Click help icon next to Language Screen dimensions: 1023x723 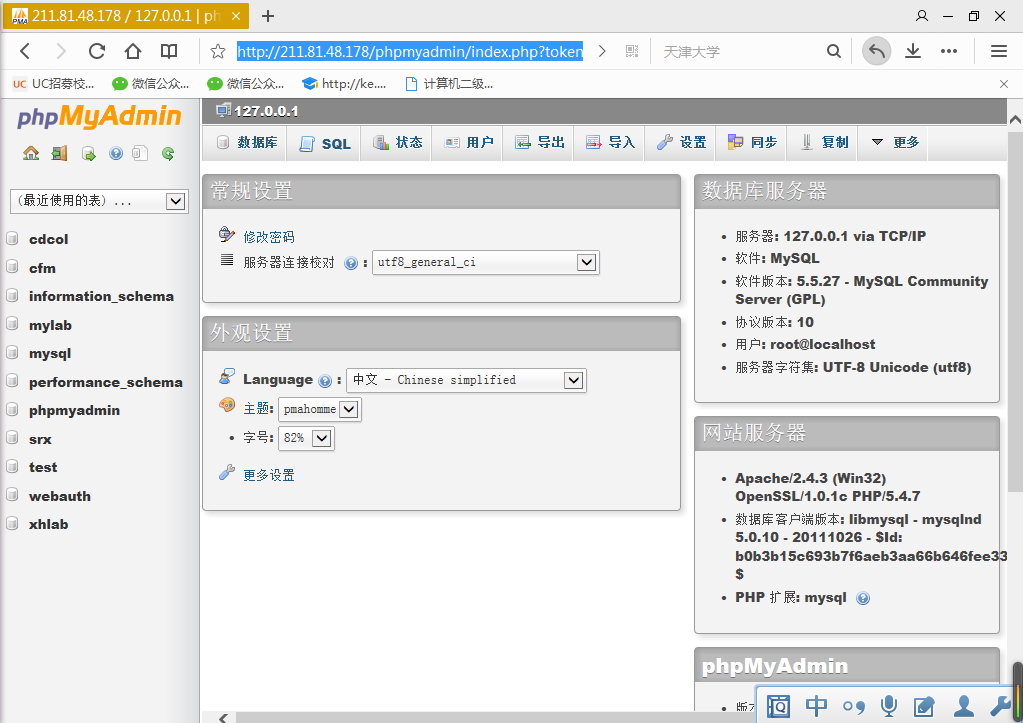(x=325, y=380)
